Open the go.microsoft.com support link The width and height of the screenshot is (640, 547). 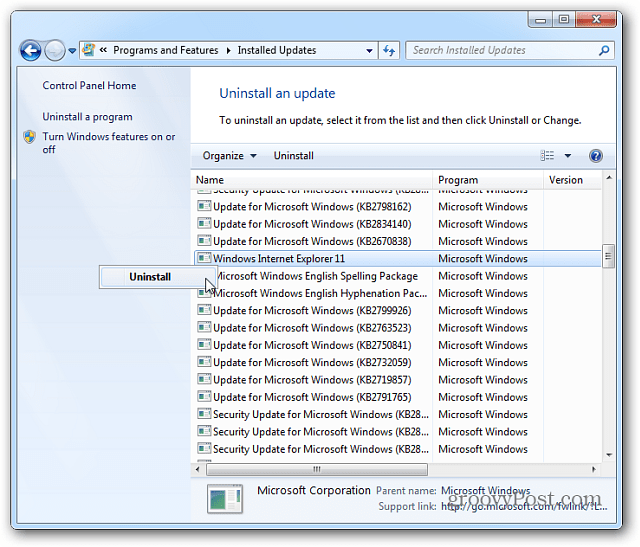point(524,507)
